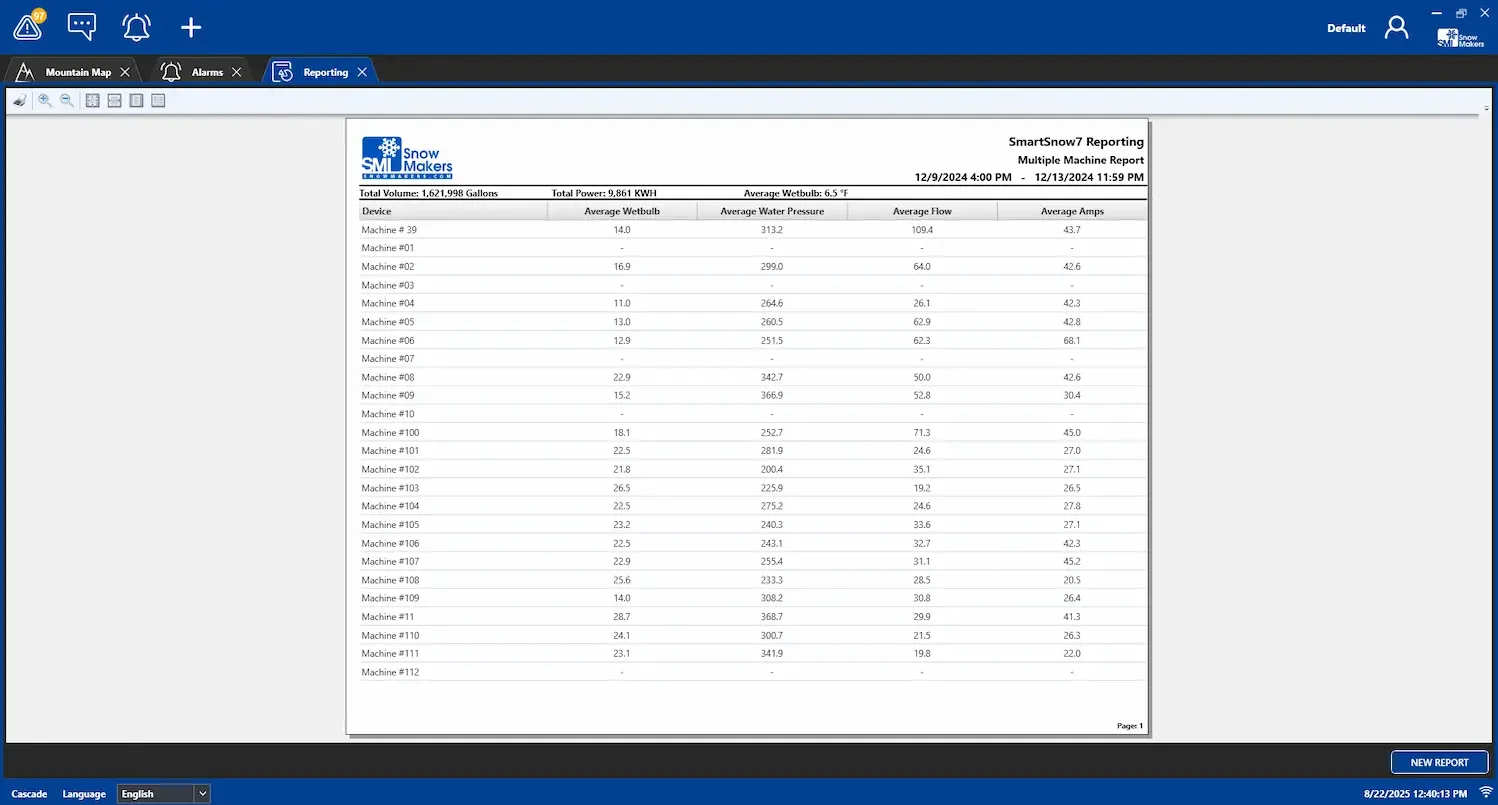Image resolution: width=1498 pixels, height=805 pixels.
Task: Click the NEW REPORT button
Action: (x=1439, y=762)
